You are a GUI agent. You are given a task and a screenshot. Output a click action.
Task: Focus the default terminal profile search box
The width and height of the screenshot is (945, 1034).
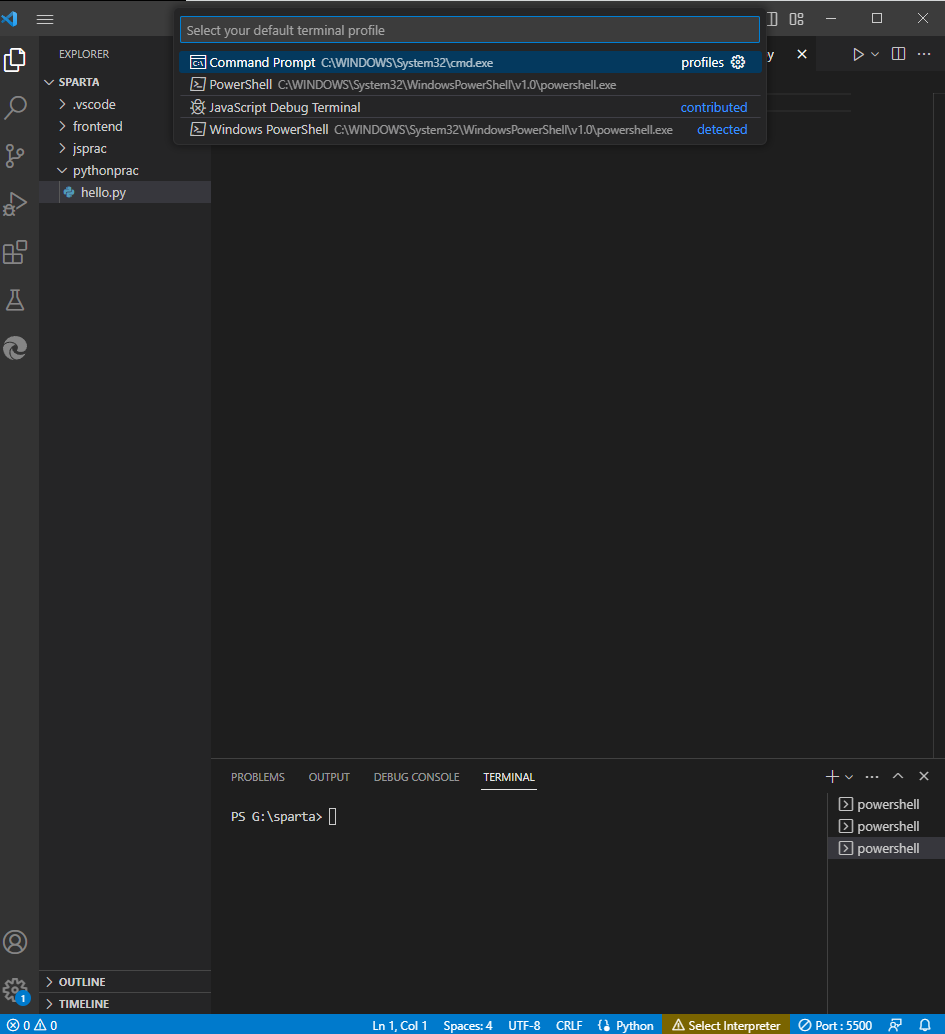470,30
